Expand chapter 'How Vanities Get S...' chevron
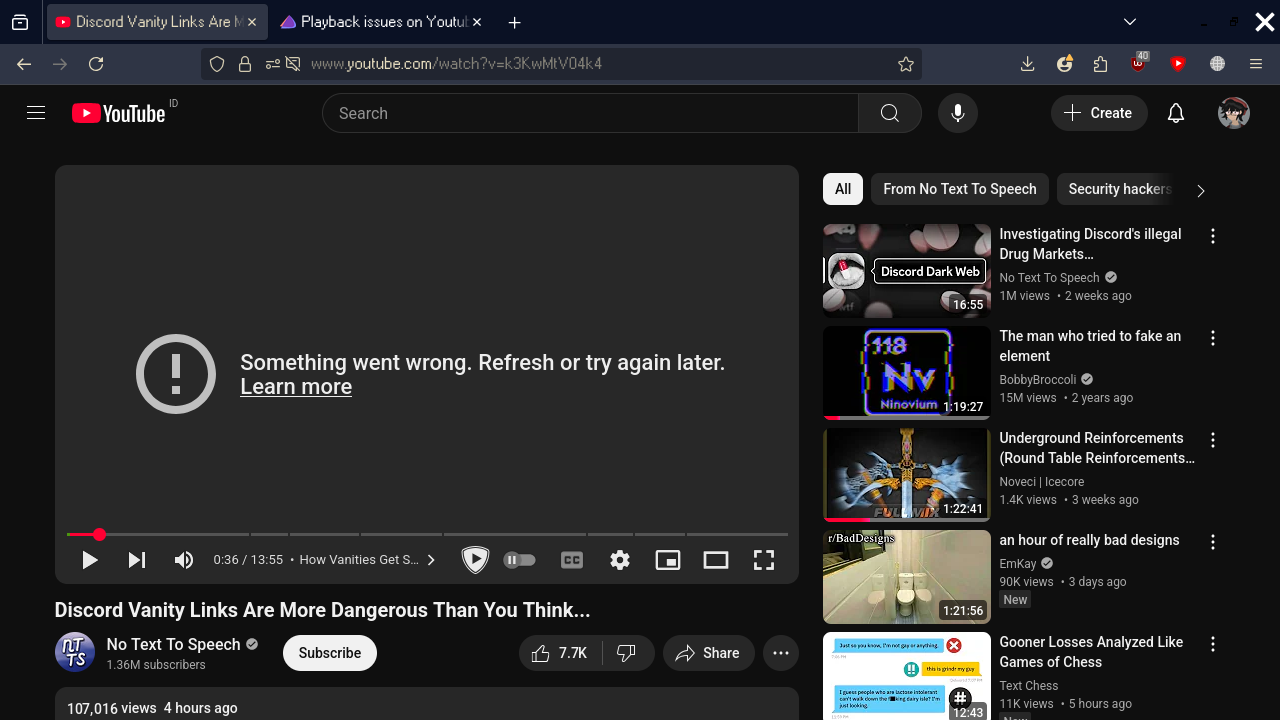The image size is (1280, 720). (431, 560)
